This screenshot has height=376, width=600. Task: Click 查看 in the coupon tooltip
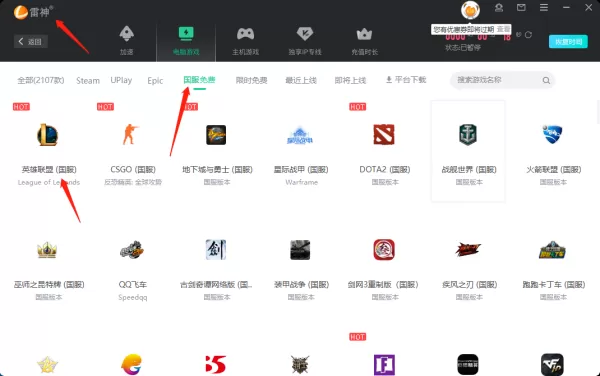pyautogui.click(x=503, y=29)
